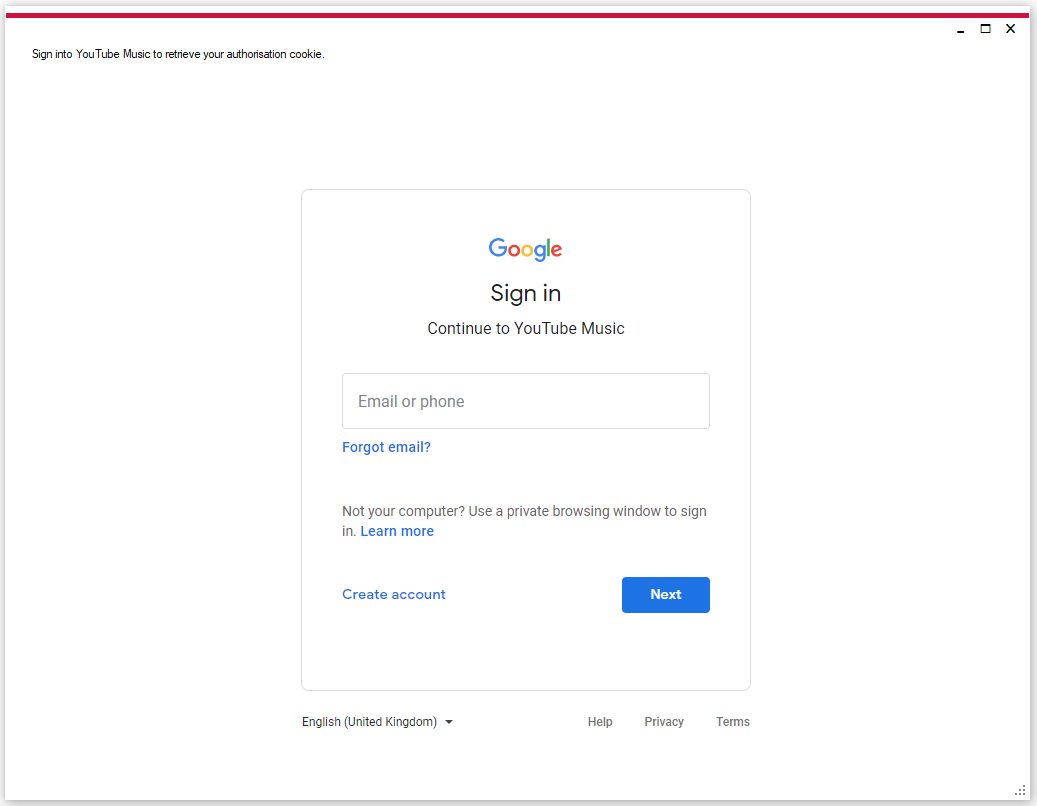The width and height of the screenshot is (1037, 806).
Task: Follow the Learn more link
Action: pyautogui.click(x=397, y=532)
